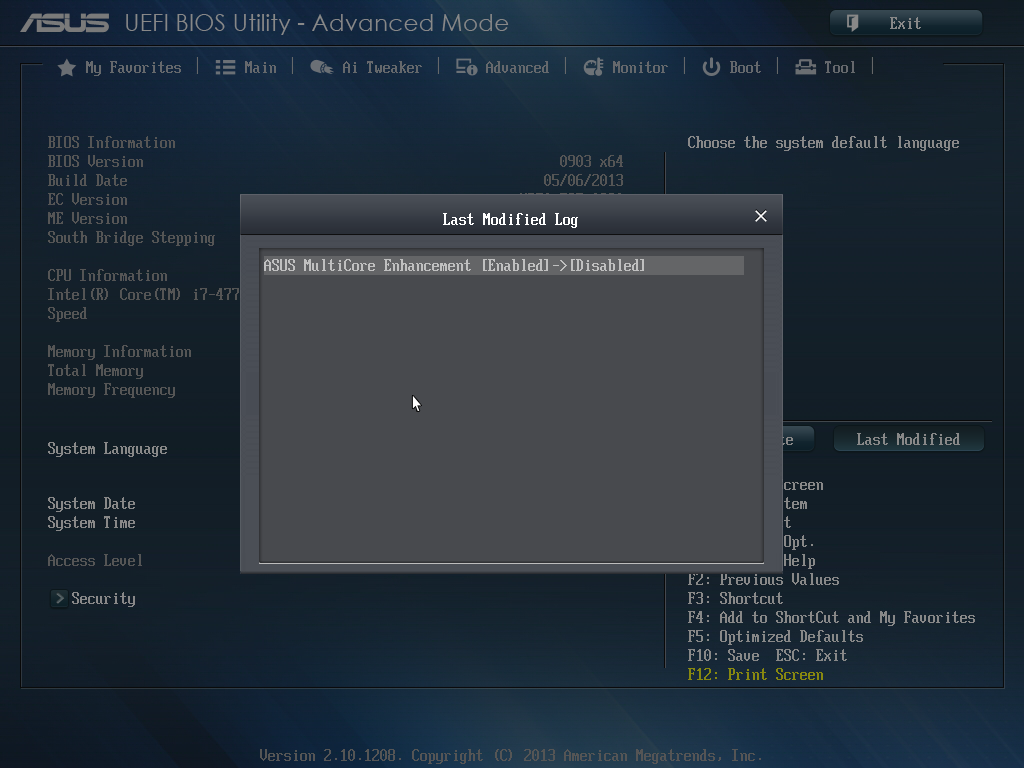Click the Access Level label
Viewport: 1024px width, 768px height.
(x=95, y=561)
